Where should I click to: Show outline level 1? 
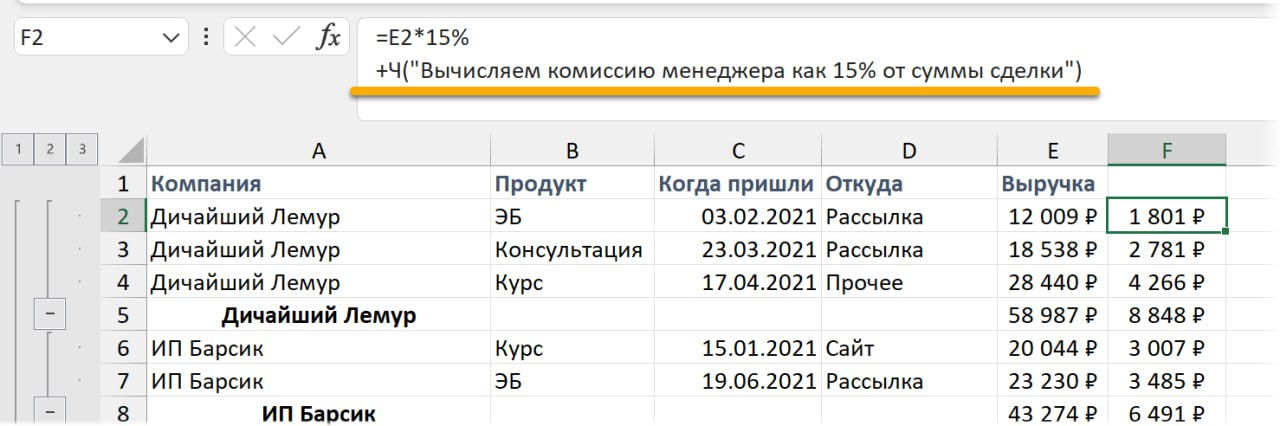17,150
